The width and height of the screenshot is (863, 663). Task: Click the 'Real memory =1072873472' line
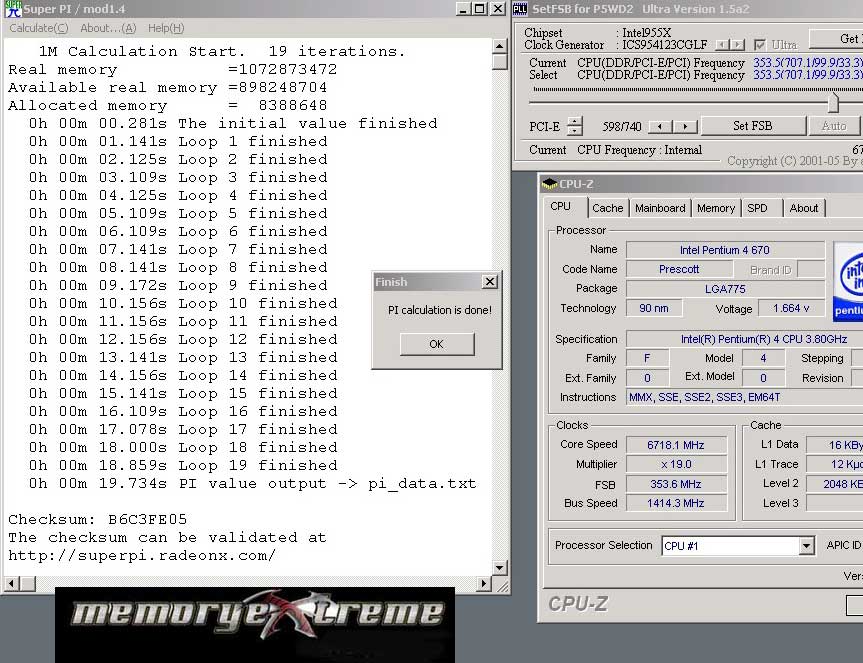(172, 69)
